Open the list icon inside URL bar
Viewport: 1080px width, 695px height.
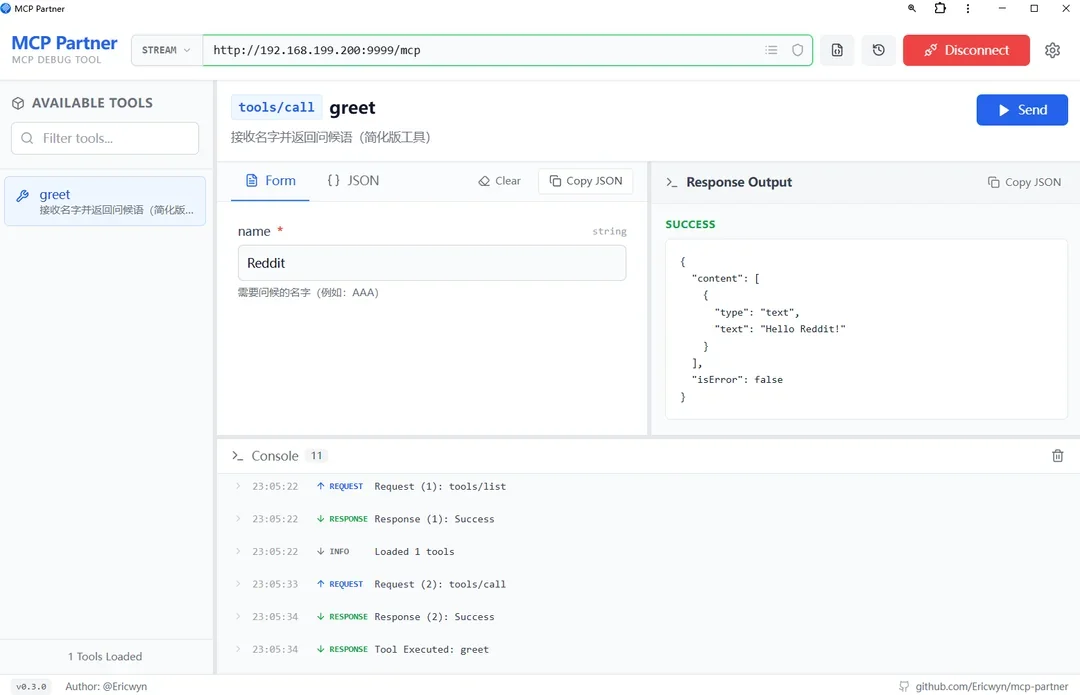click(771, 50)
